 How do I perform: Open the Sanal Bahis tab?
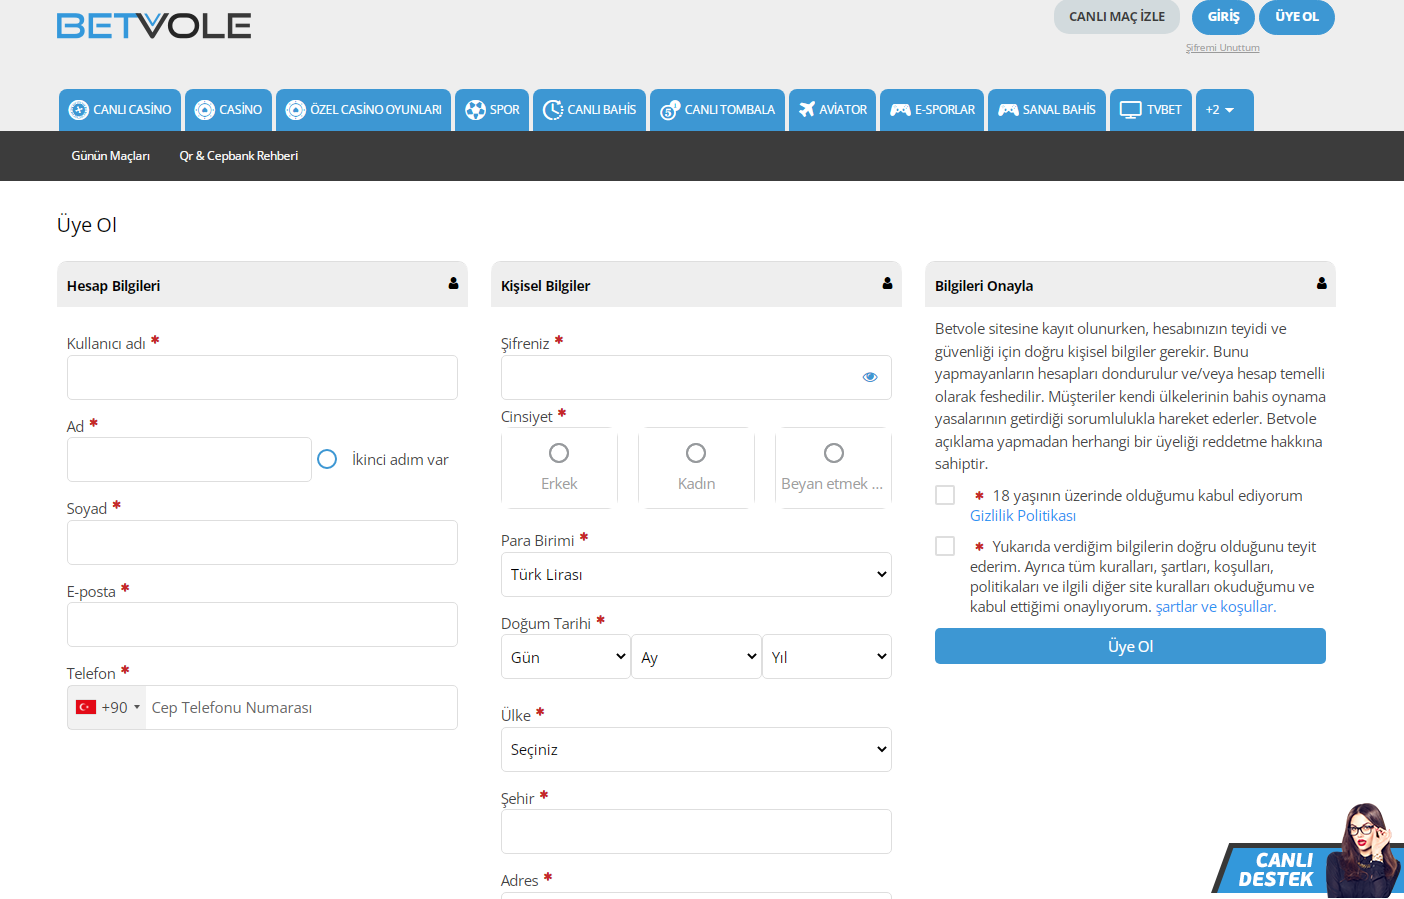1047,110
